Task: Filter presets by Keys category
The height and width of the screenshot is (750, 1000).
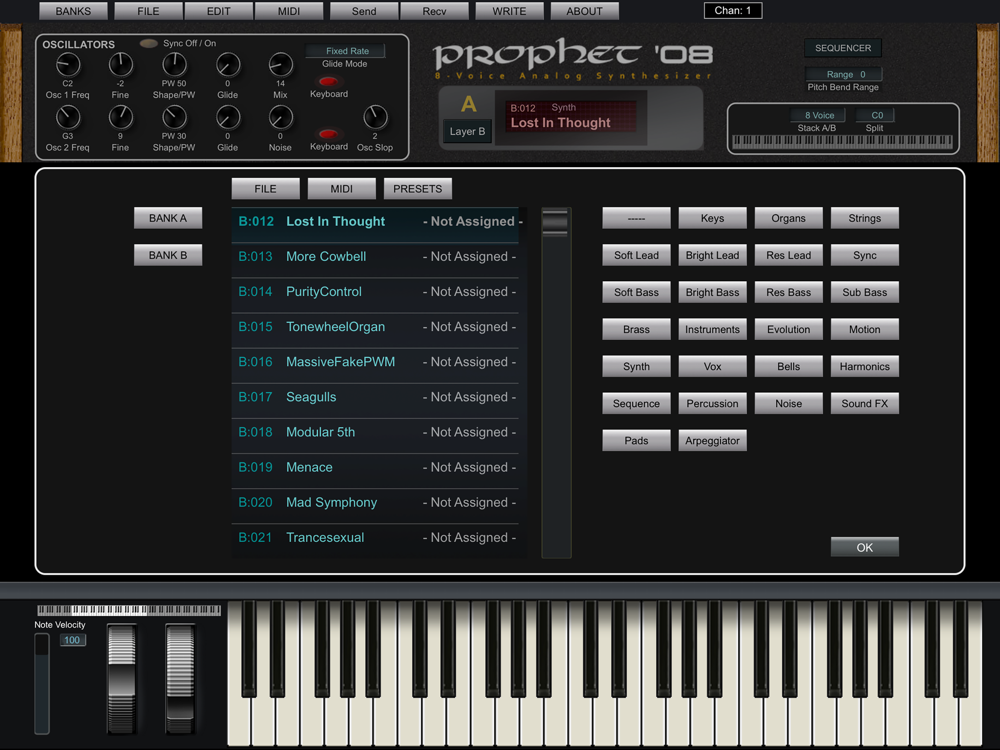Action: pos(712,218)
